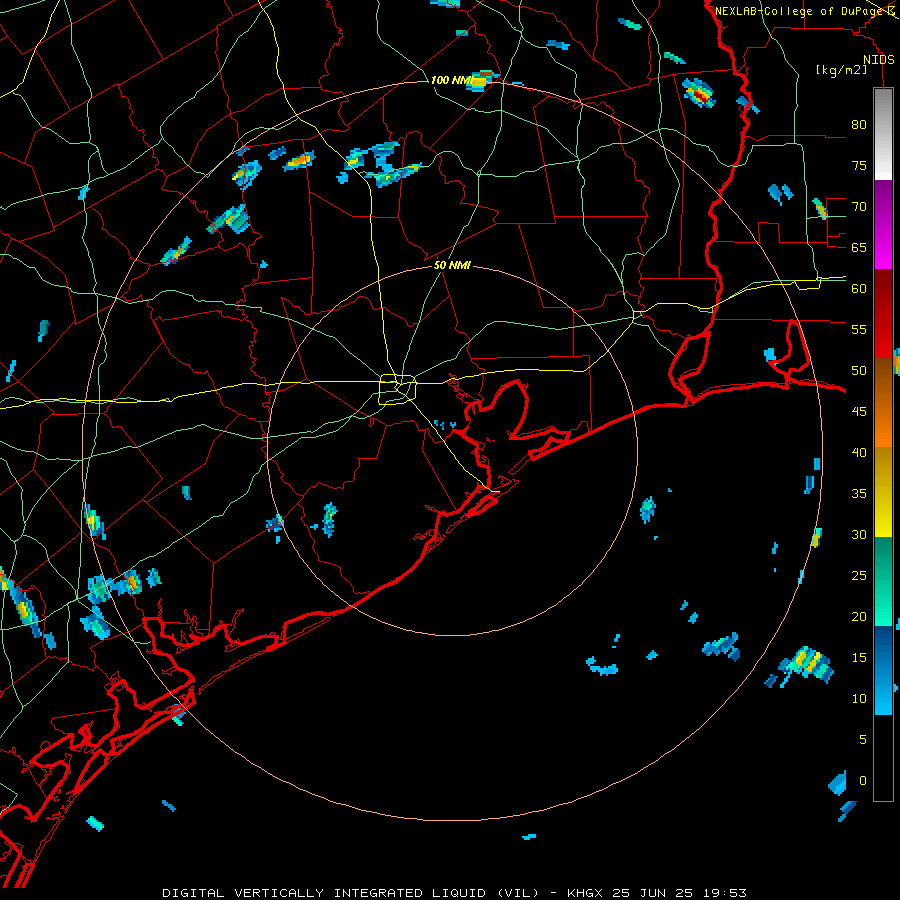This screenshot has height=900, width=900.
Task: Click the 60 value on the scale
Action: coord(859,289)
